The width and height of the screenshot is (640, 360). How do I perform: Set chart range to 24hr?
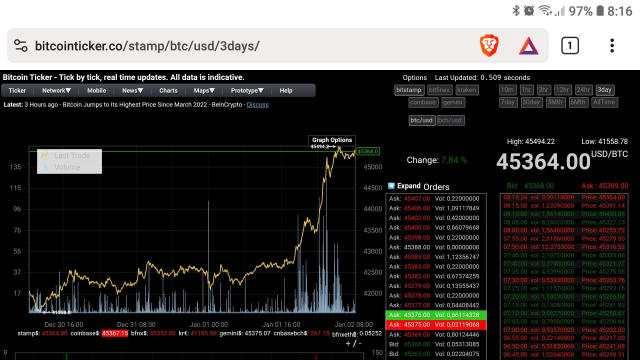click(583, 90)
